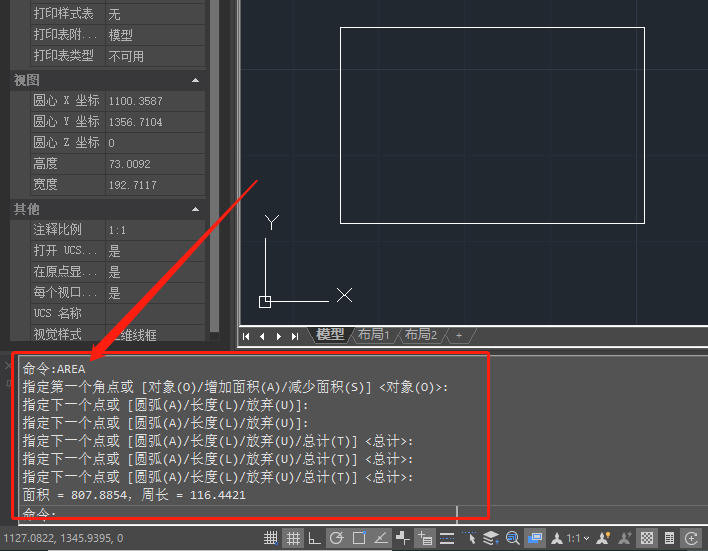Click 圆心 X 坐标 value field
Viewport: 708px width, 551px height.
[155, 101]
